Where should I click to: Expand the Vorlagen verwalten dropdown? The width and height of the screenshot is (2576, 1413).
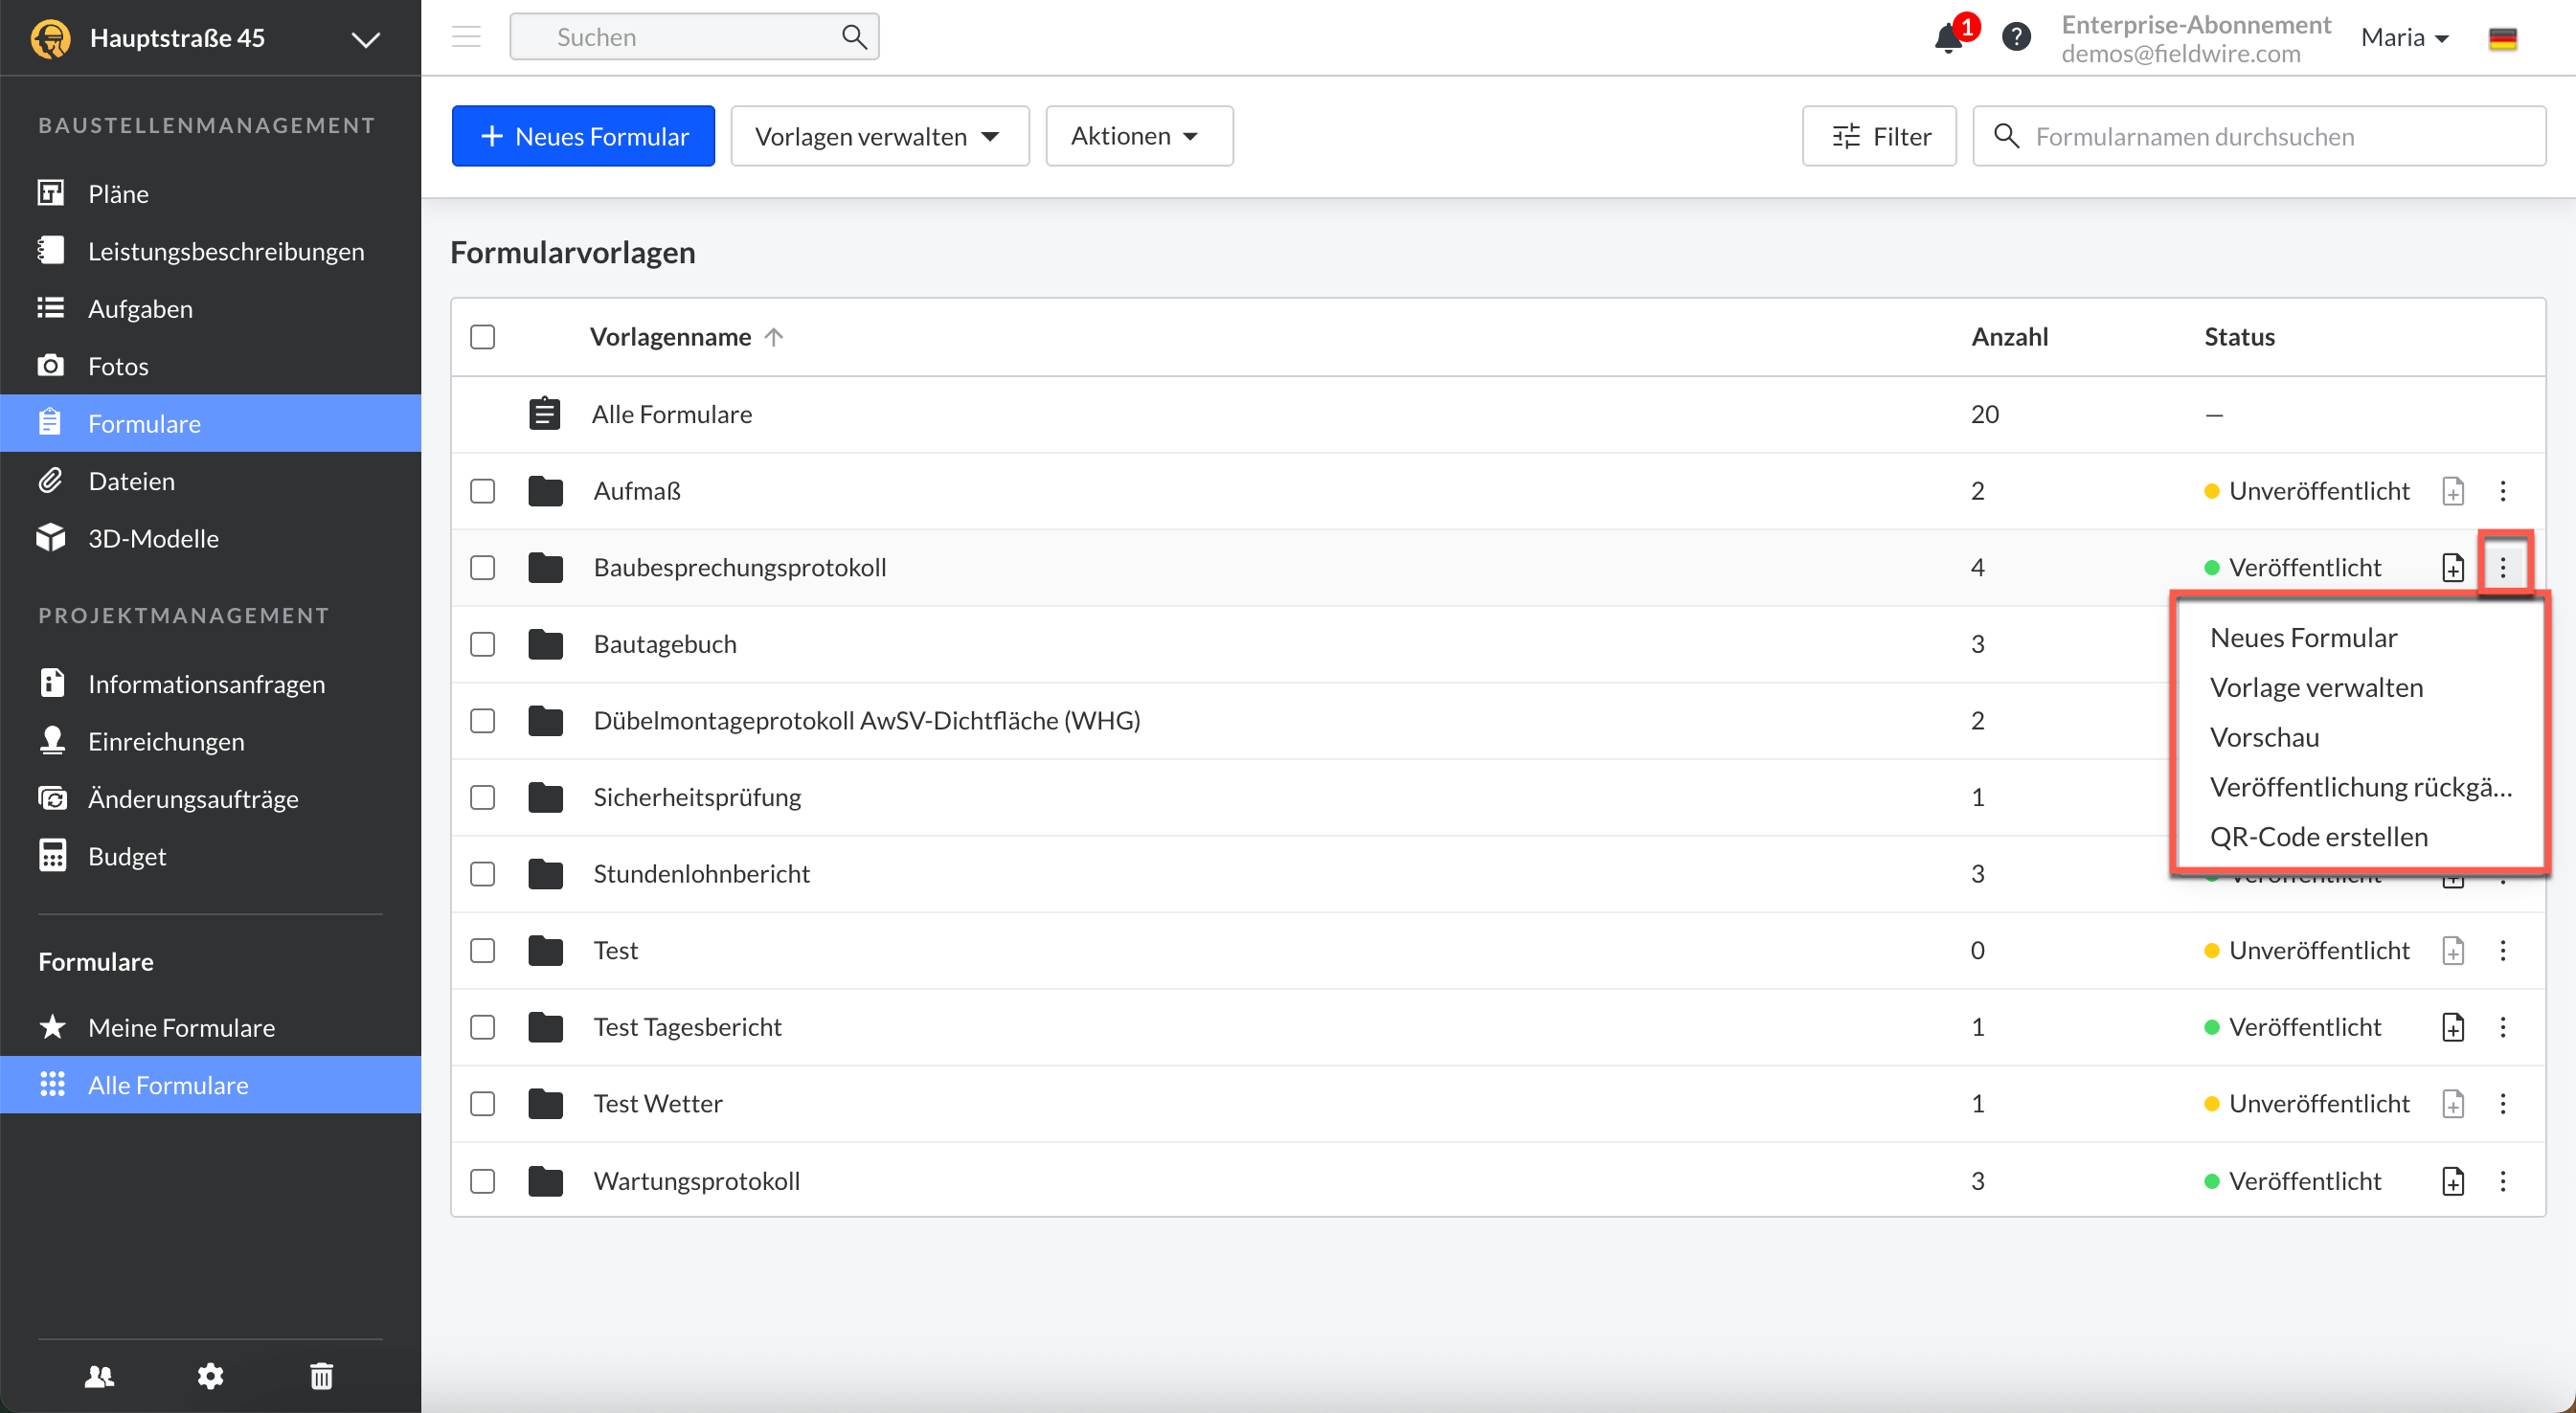[x=879, y=136]
